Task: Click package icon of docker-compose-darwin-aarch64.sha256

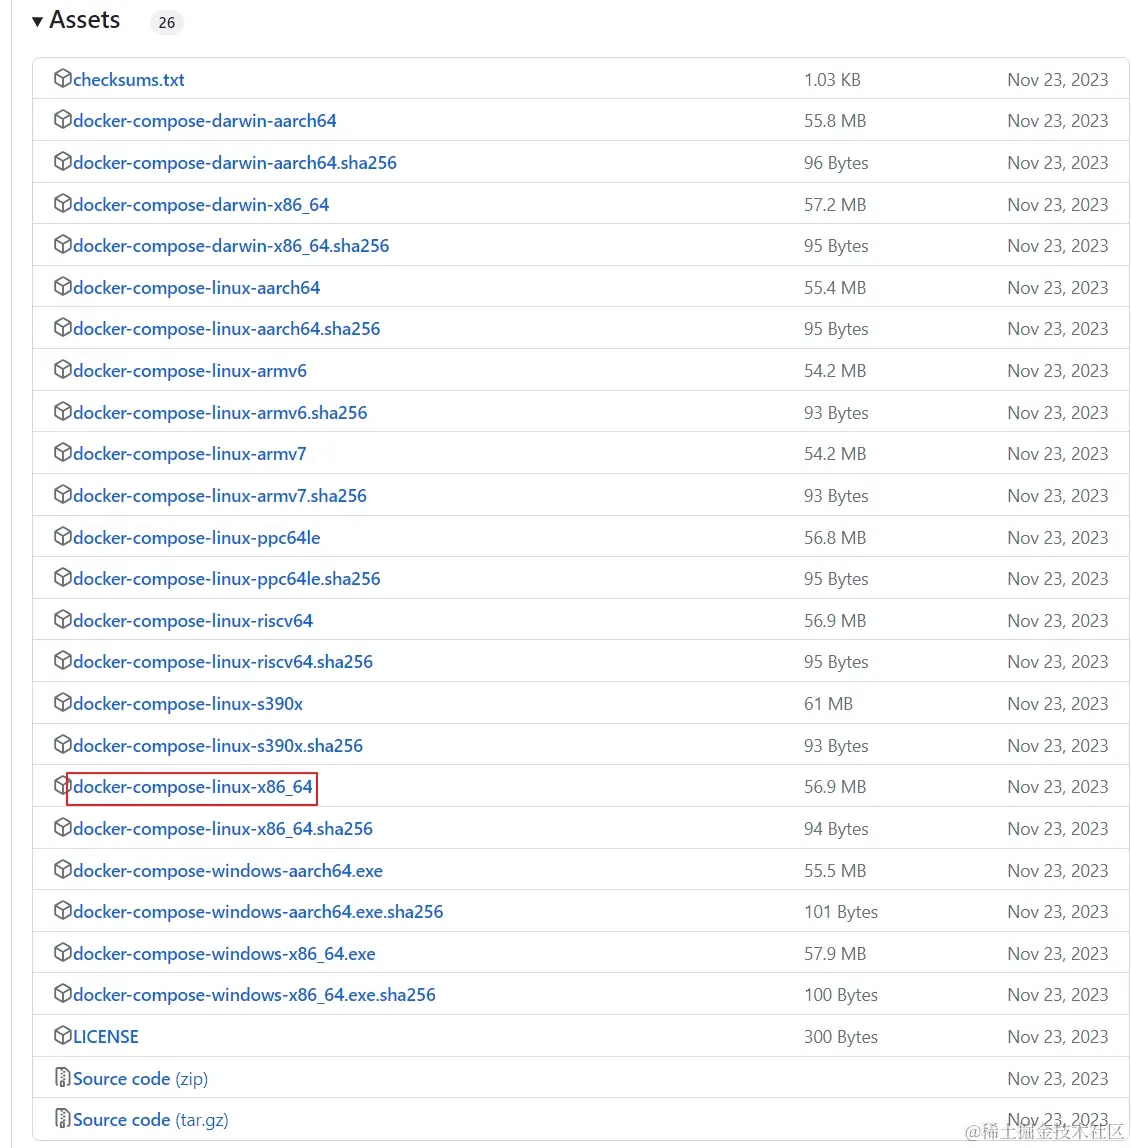Action: point(63,161)
